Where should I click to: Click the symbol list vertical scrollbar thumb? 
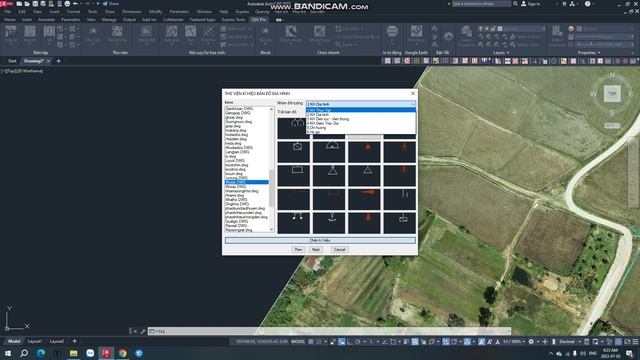tap(271, 188)
